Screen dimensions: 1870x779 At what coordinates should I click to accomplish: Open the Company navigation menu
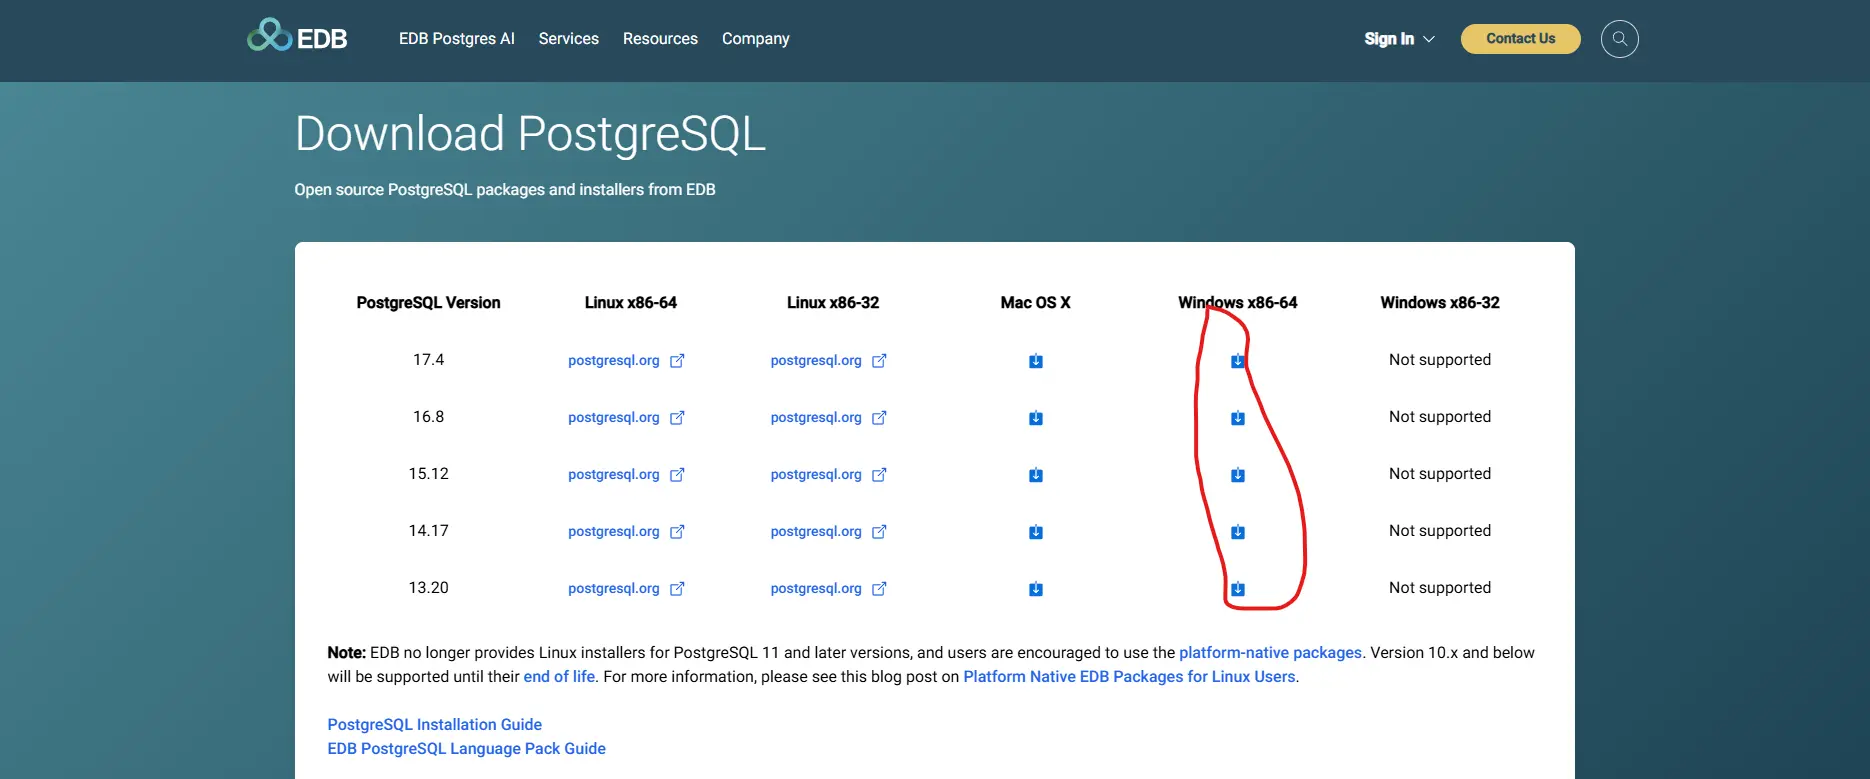(x=755, y=39)
